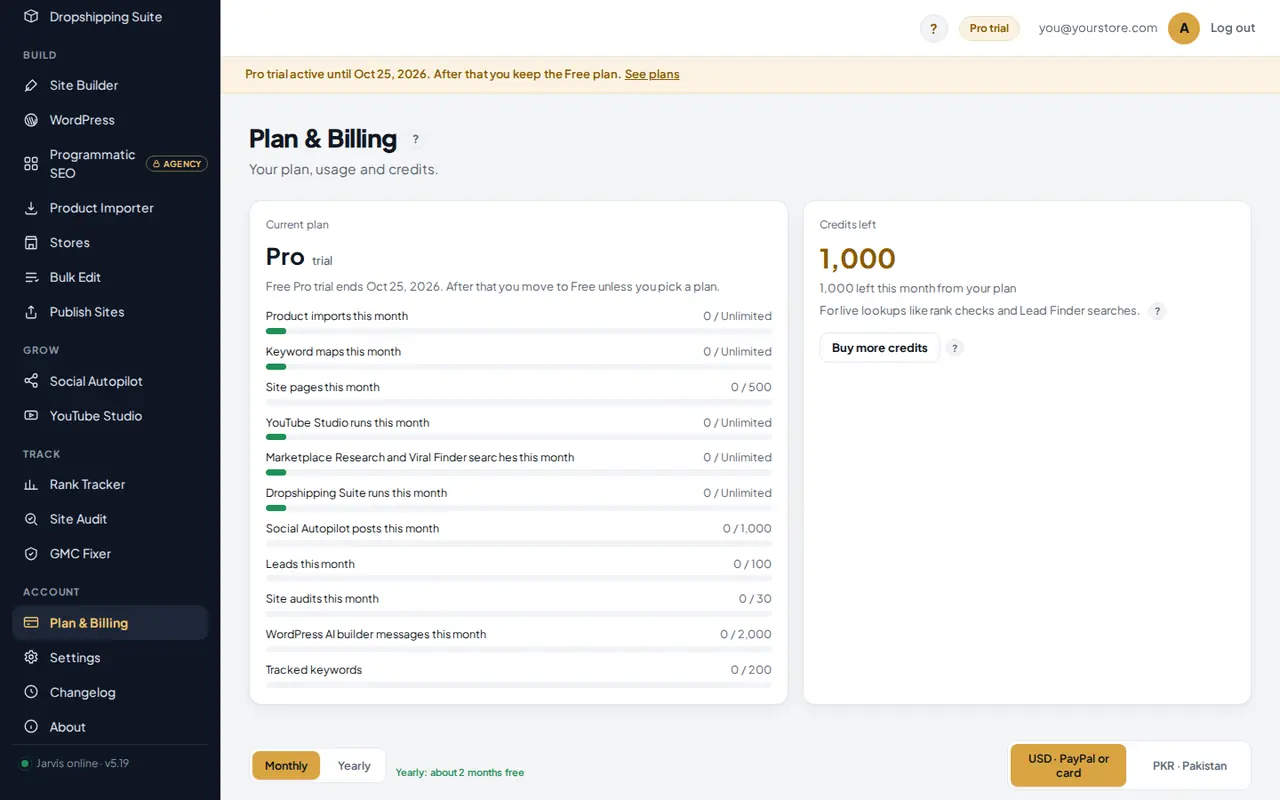This screenshot has height=800, width=1280.
Task: Click the help icon beside Plan & Billing heading
Action: tap(416, 139)
